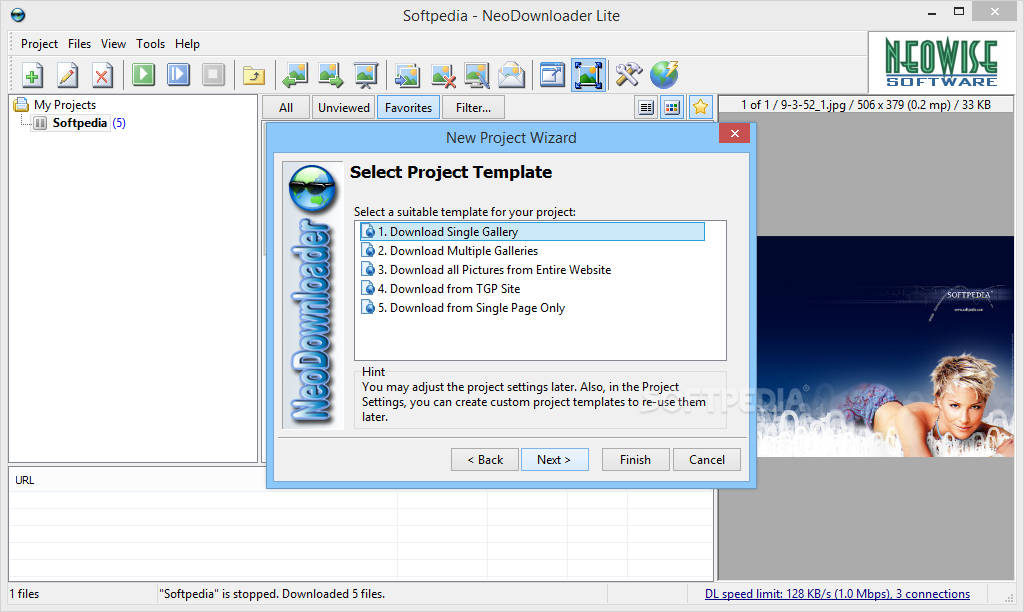This screenshot has width=1024, height=612.
Task: Choose template 1. Download Single Gallery
Action: pos(532,232)
